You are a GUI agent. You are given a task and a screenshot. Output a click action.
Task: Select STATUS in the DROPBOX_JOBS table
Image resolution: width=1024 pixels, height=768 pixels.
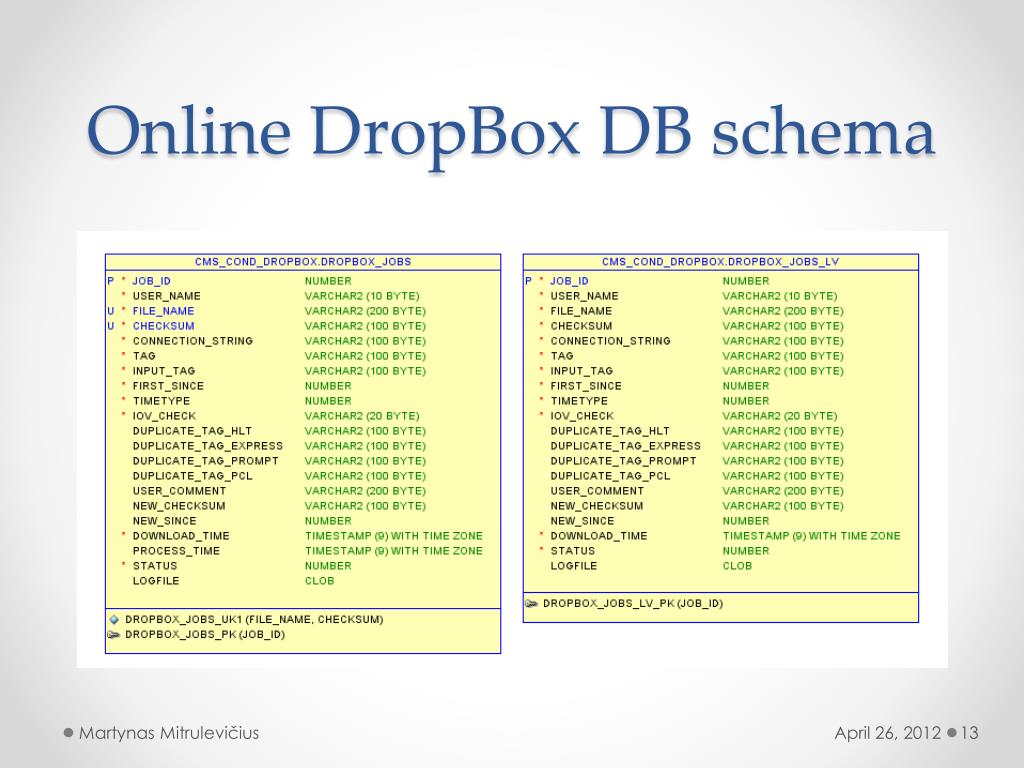(155, 566)
